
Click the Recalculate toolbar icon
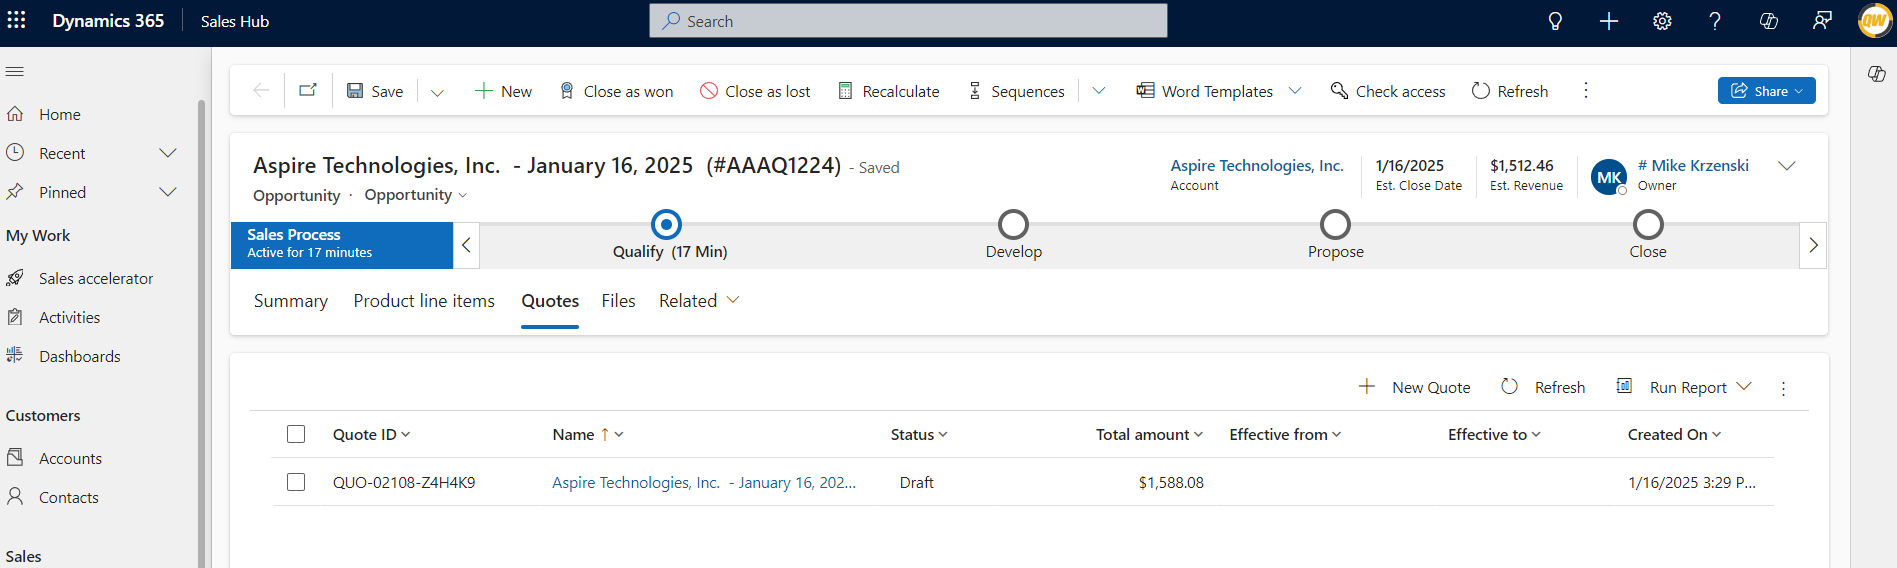pyautogui.click(x=846, y=91)
